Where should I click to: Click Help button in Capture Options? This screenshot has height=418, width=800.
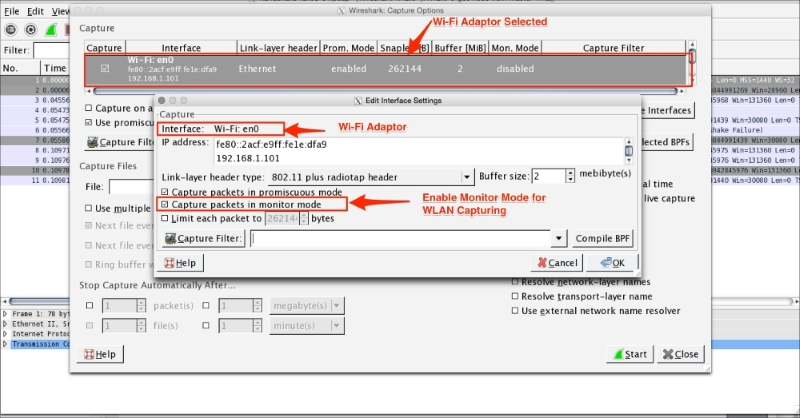click(100, 354)
